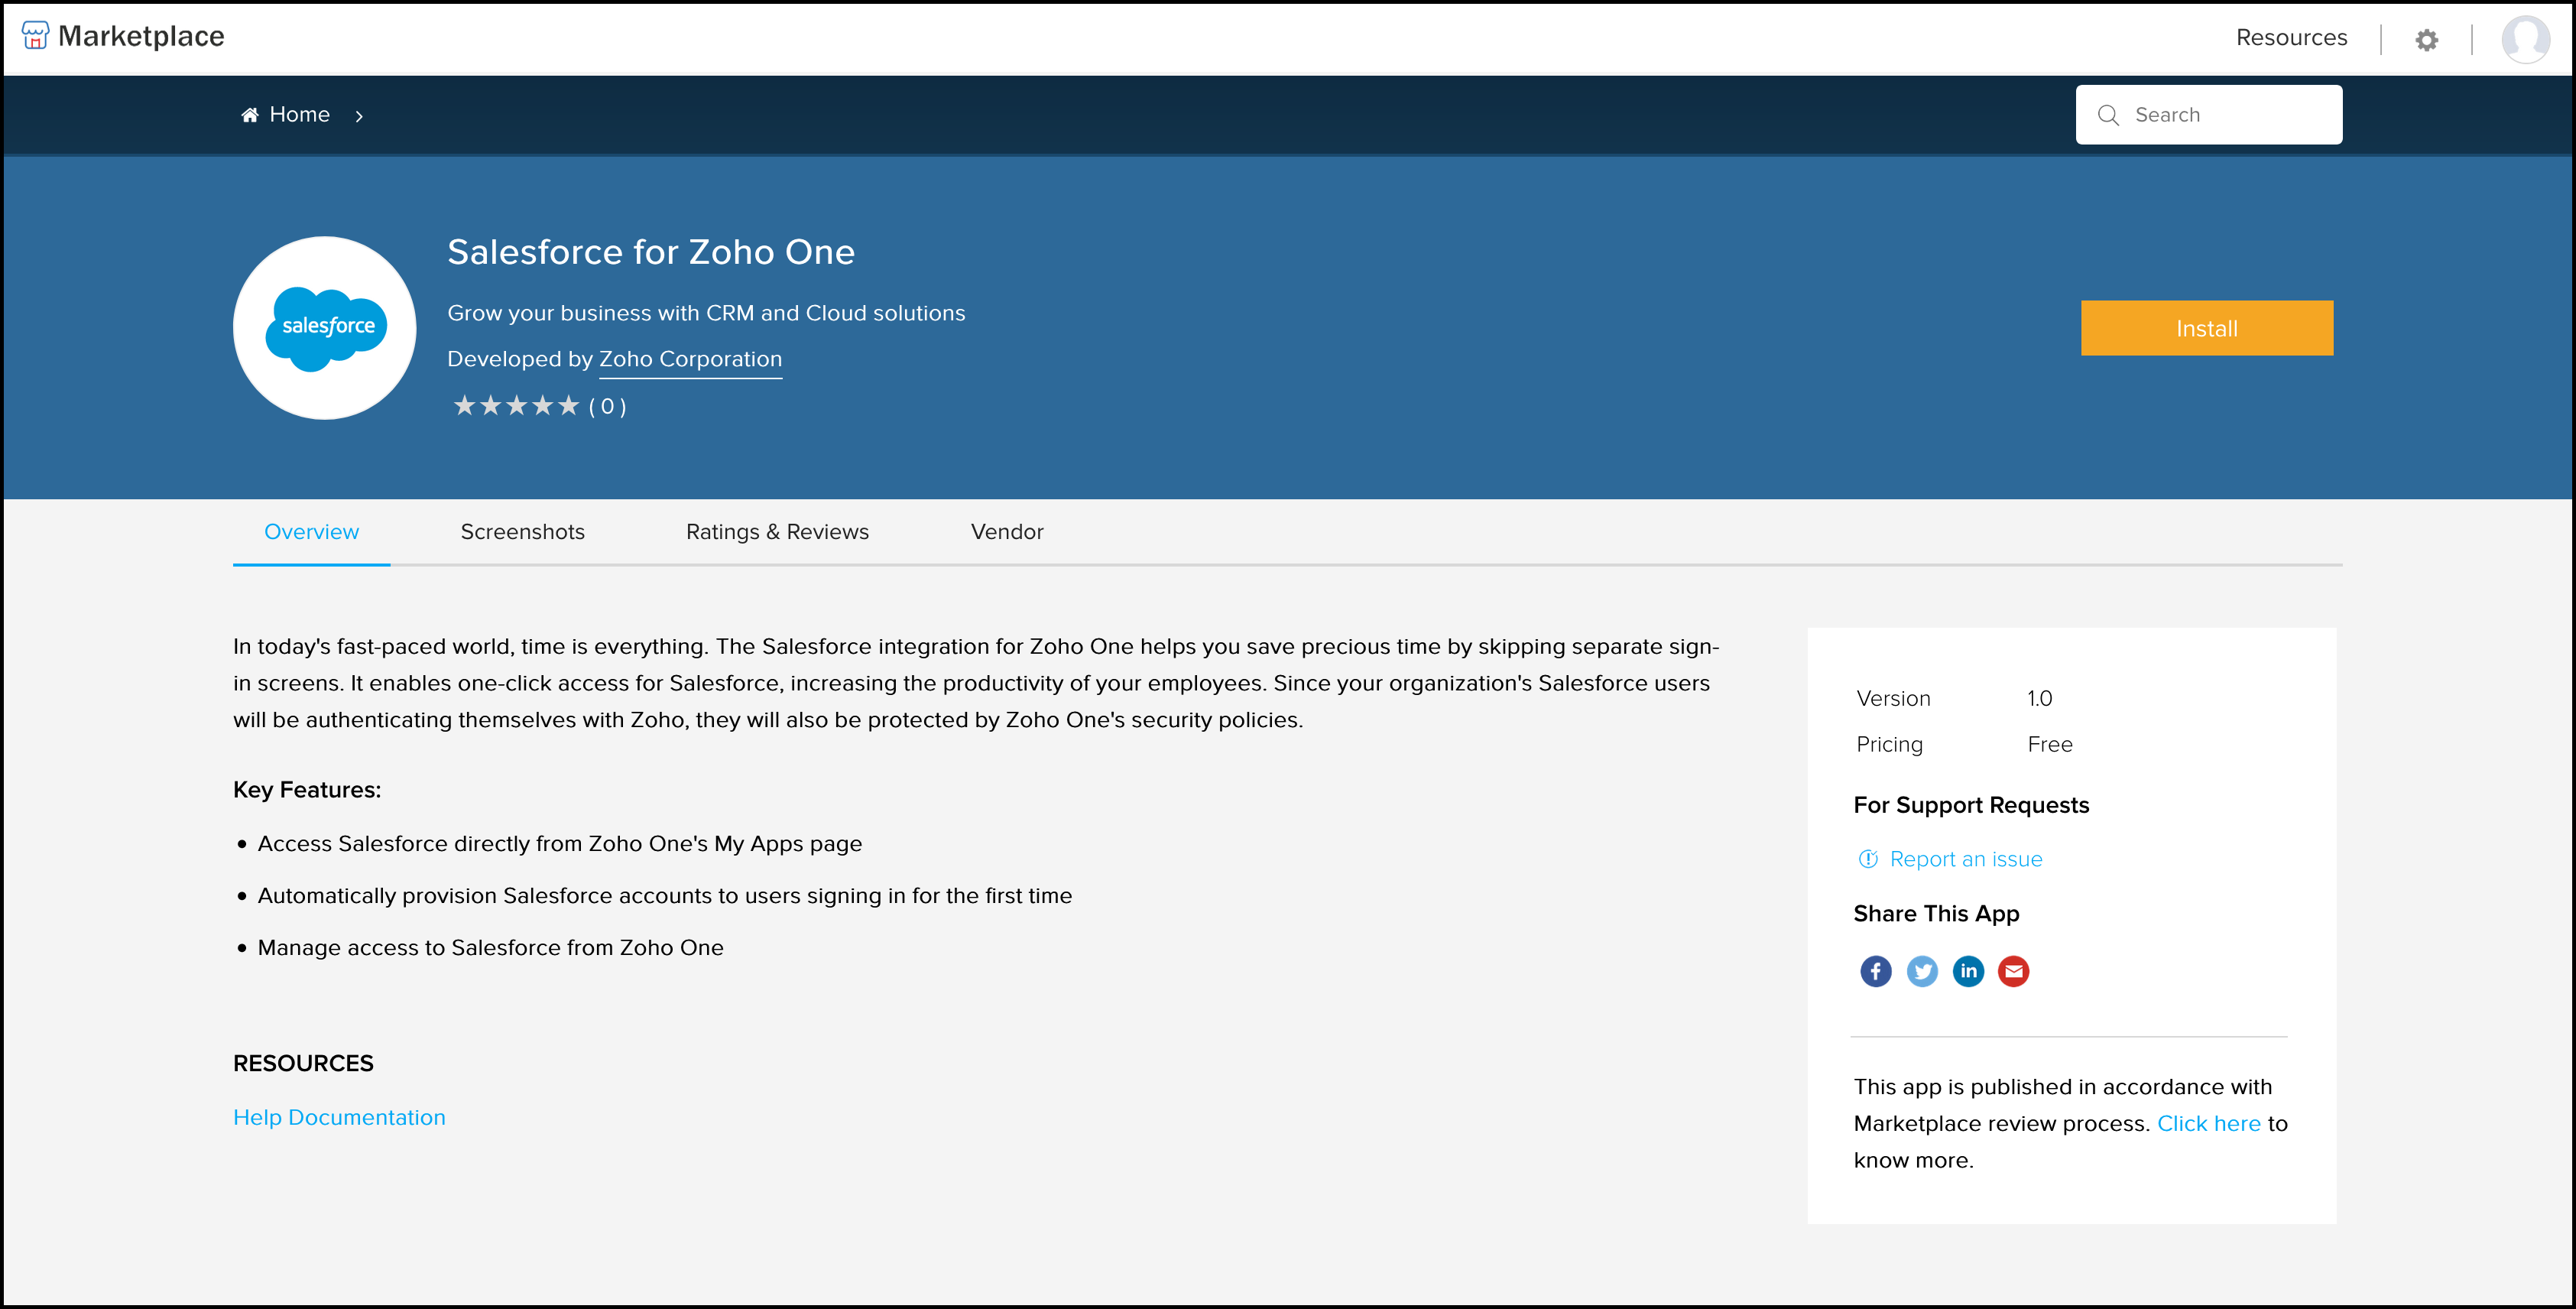Share app via LinkedIn icon
Screen dimensions: 2576x1309
point(1968,971)
